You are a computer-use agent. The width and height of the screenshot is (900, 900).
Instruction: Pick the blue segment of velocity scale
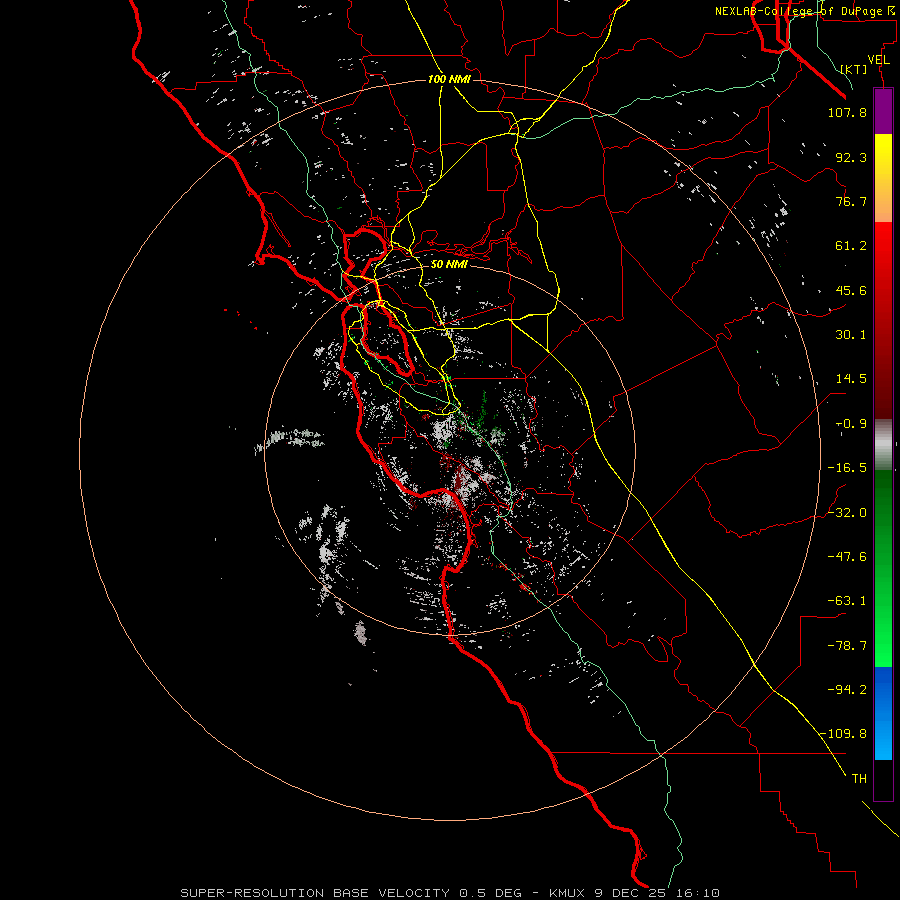click(x=883, y=713)
